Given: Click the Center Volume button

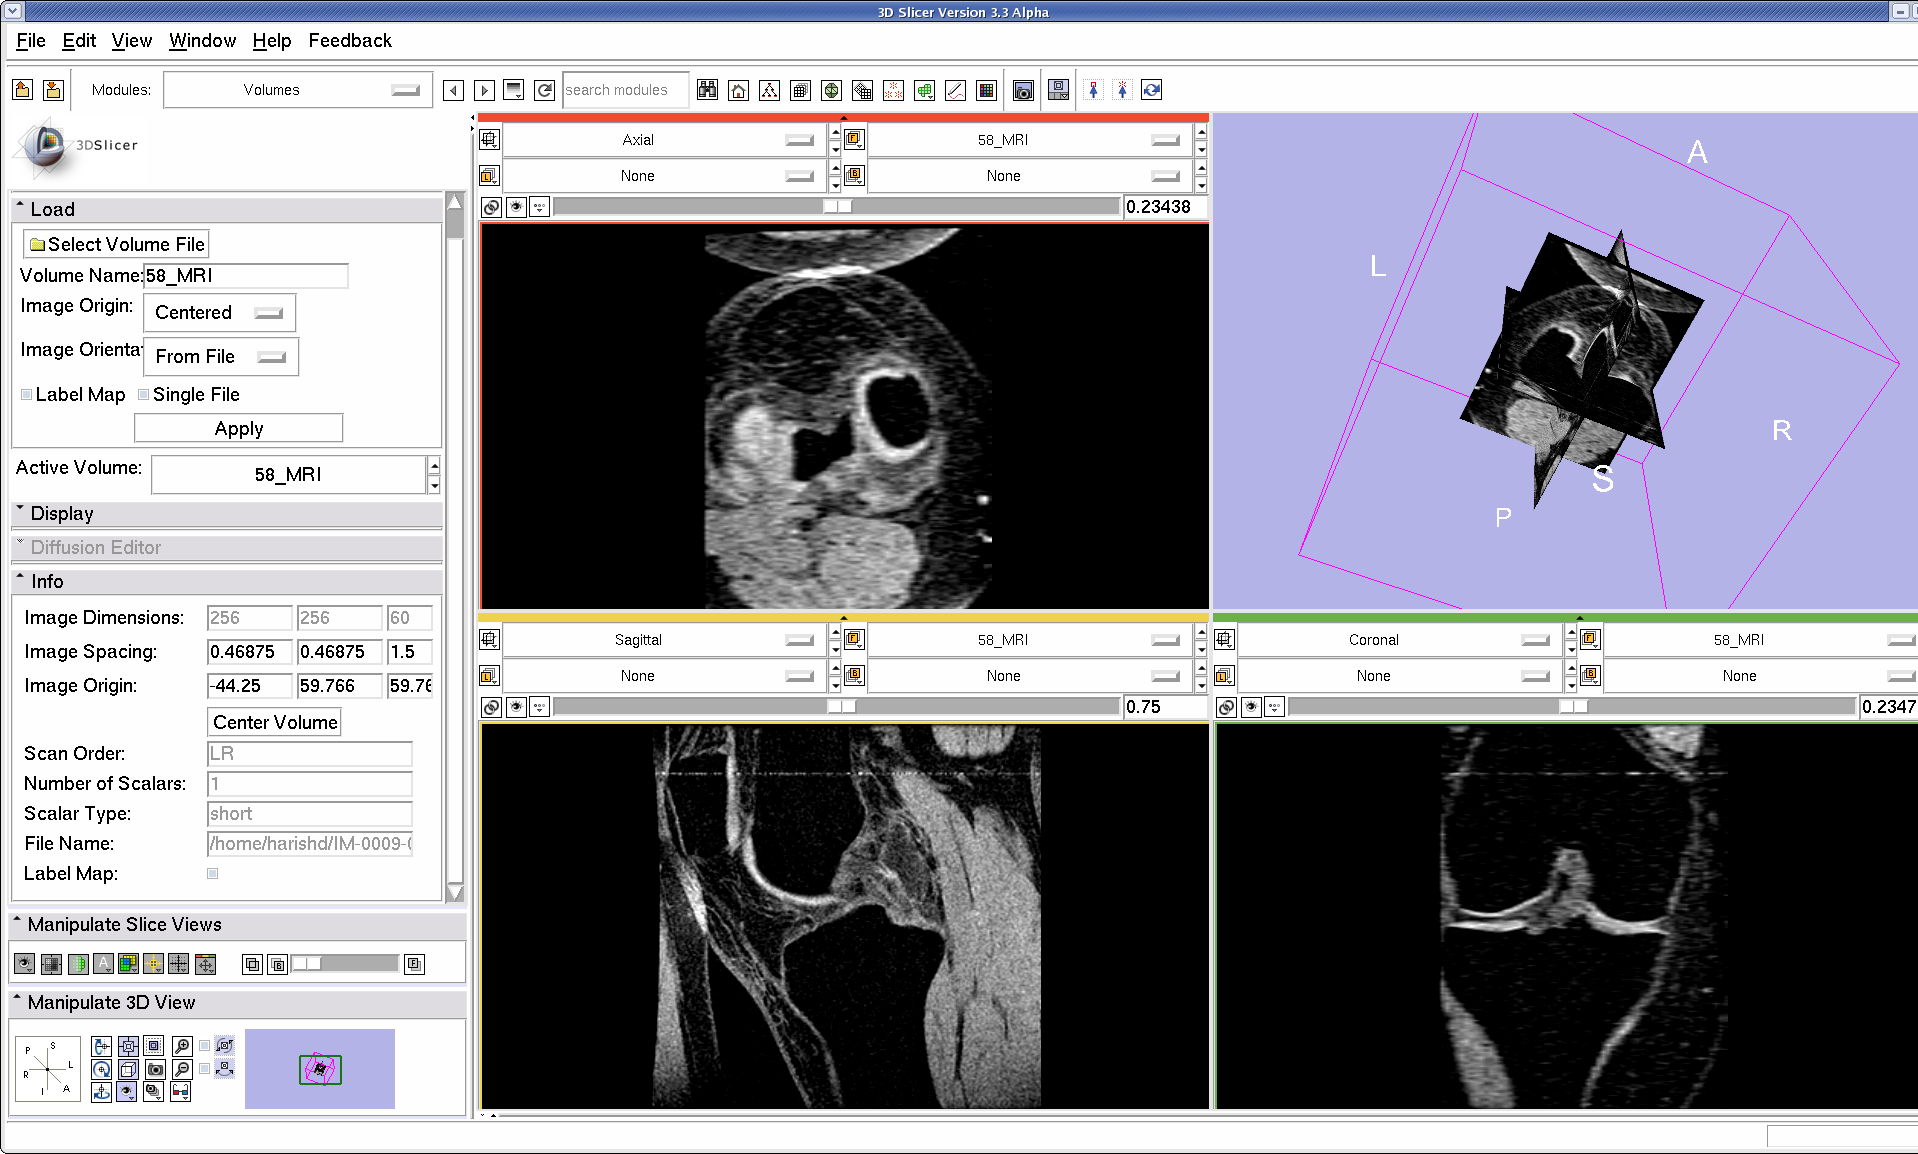Looking at the screenshot, I should click(275, 722).
